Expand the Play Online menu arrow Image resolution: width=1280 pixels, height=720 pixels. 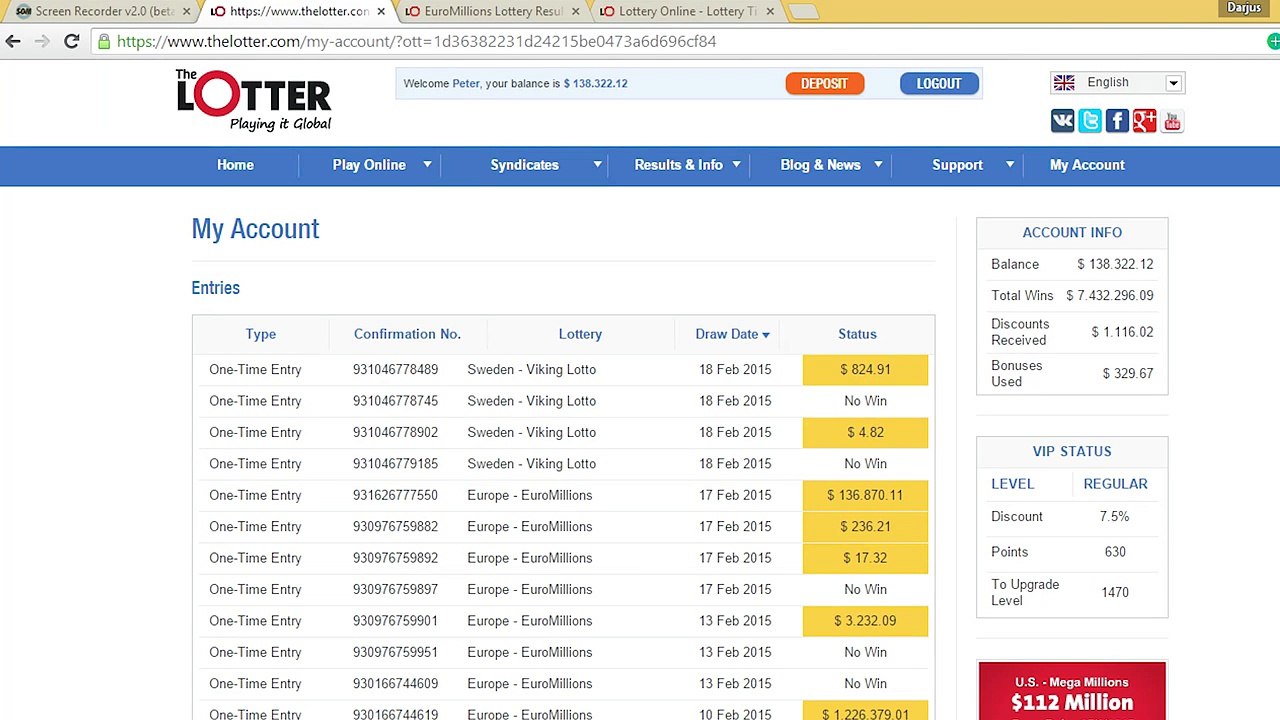tap(427, 165)
